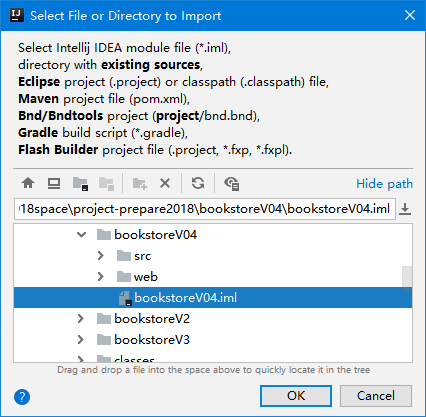Expand the web folder
Viewport: 426px width, 417px height.
pos(100,277)
